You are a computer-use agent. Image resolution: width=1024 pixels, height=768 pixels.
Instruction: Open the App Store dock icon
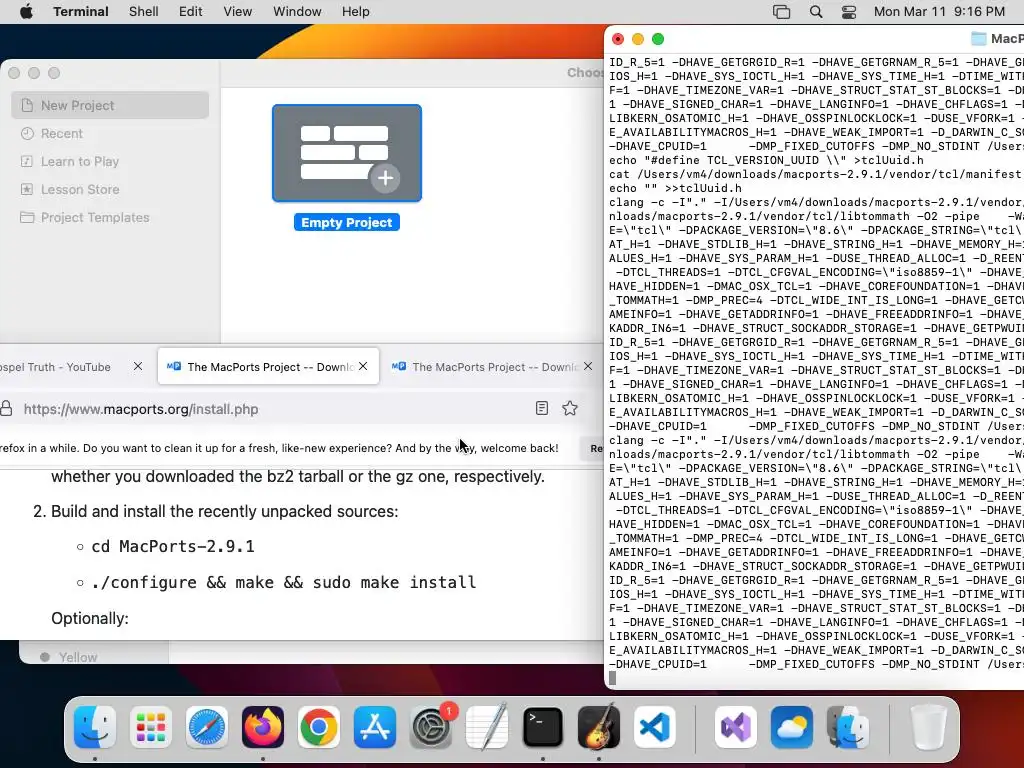[x=375, y=727]
